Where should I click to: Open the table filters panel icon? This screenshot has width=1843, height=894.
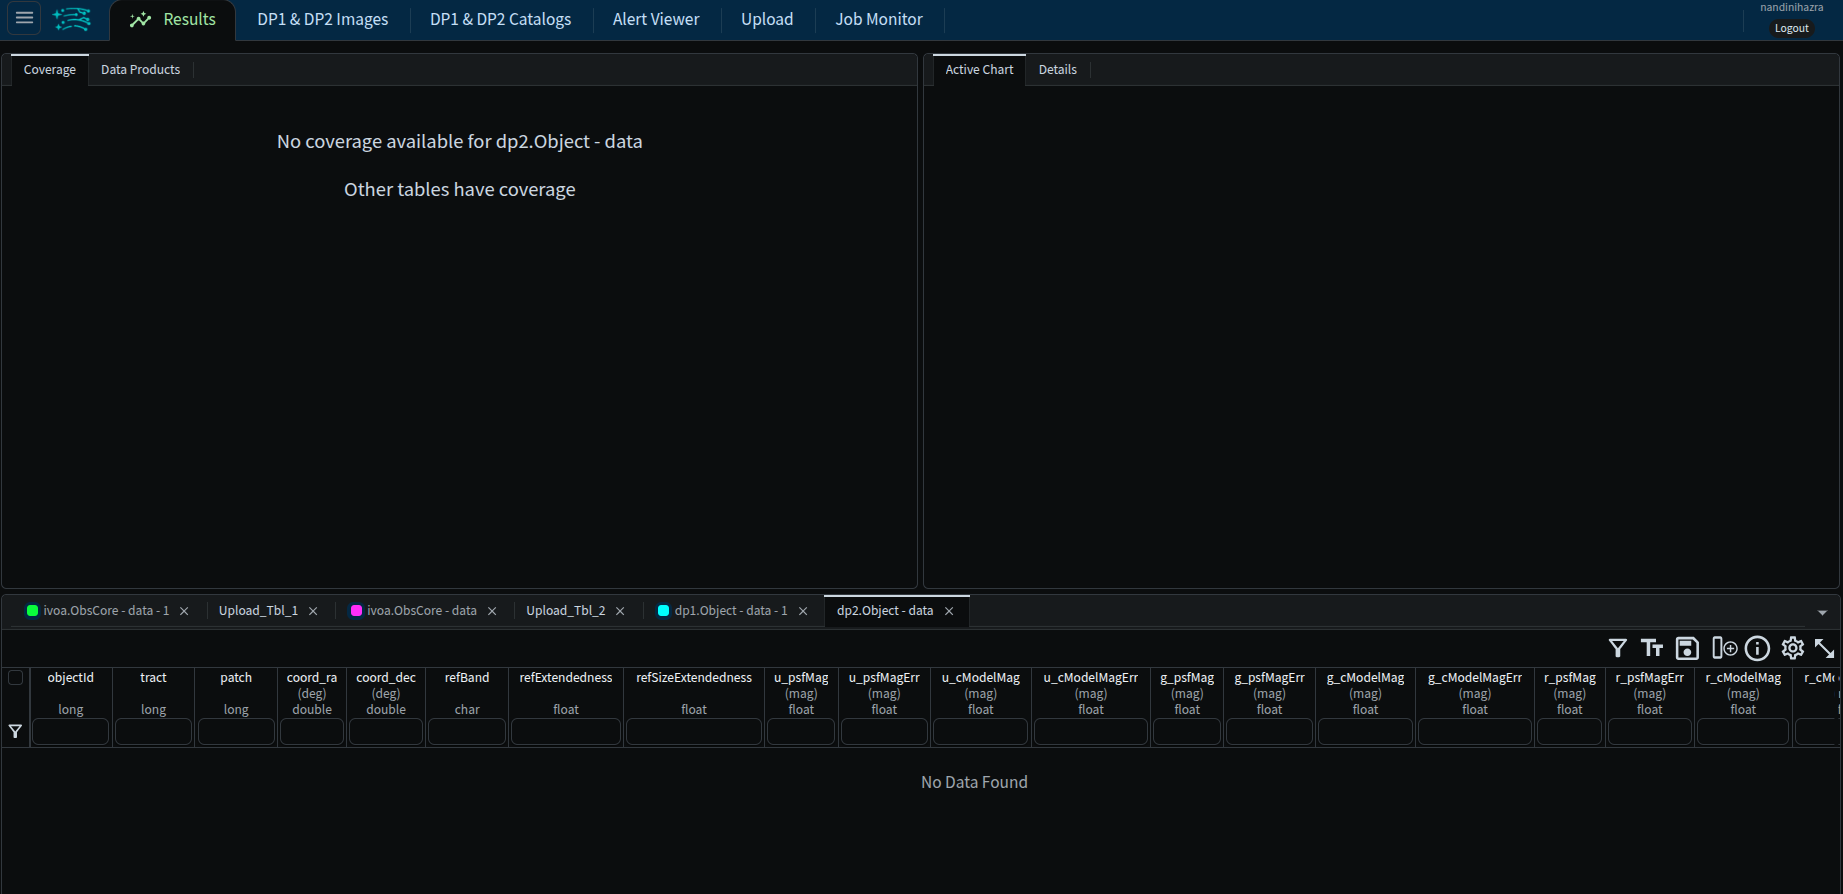[1617, 648]
